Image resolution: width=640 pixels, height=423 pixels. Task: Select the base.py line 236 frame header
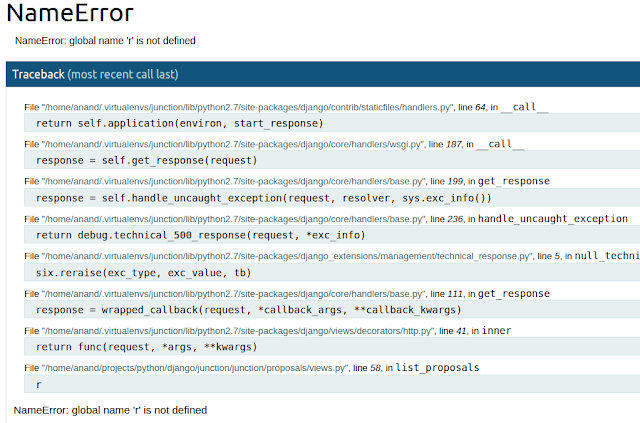[x=326, y=219]
